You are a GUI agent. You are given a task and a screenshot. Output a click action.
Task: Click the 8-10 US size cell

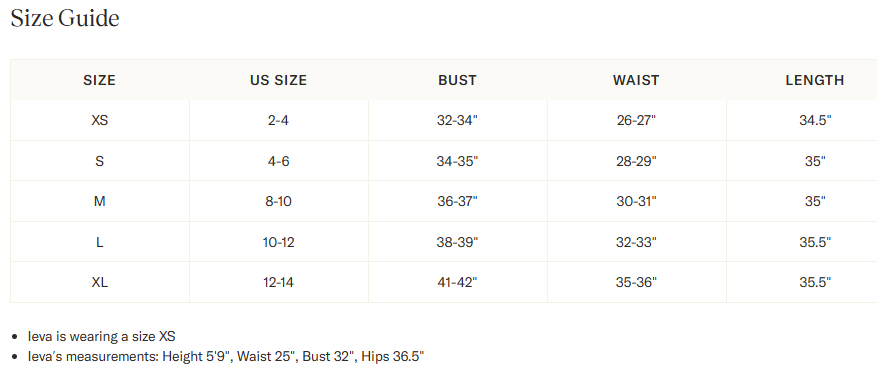pos(279,201)
